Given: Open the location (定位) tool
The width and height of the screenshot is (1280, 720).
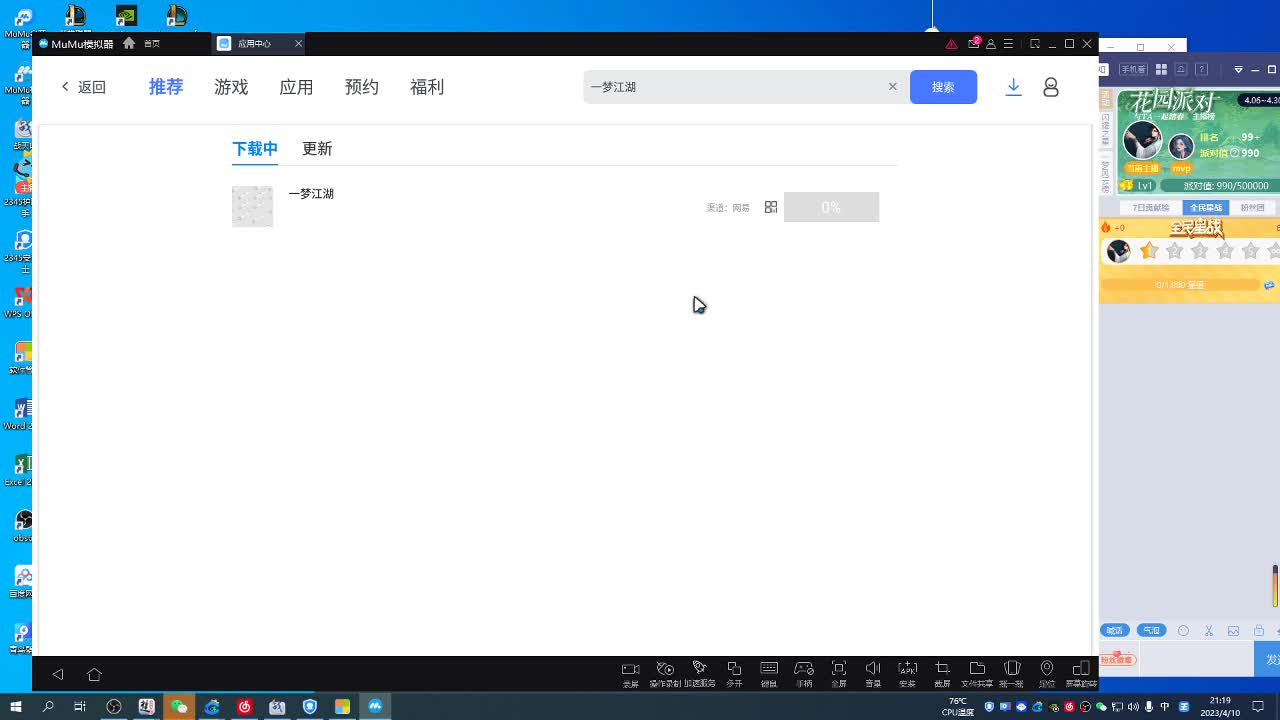Looking at the screenshot, I should tap(1047, 674).
